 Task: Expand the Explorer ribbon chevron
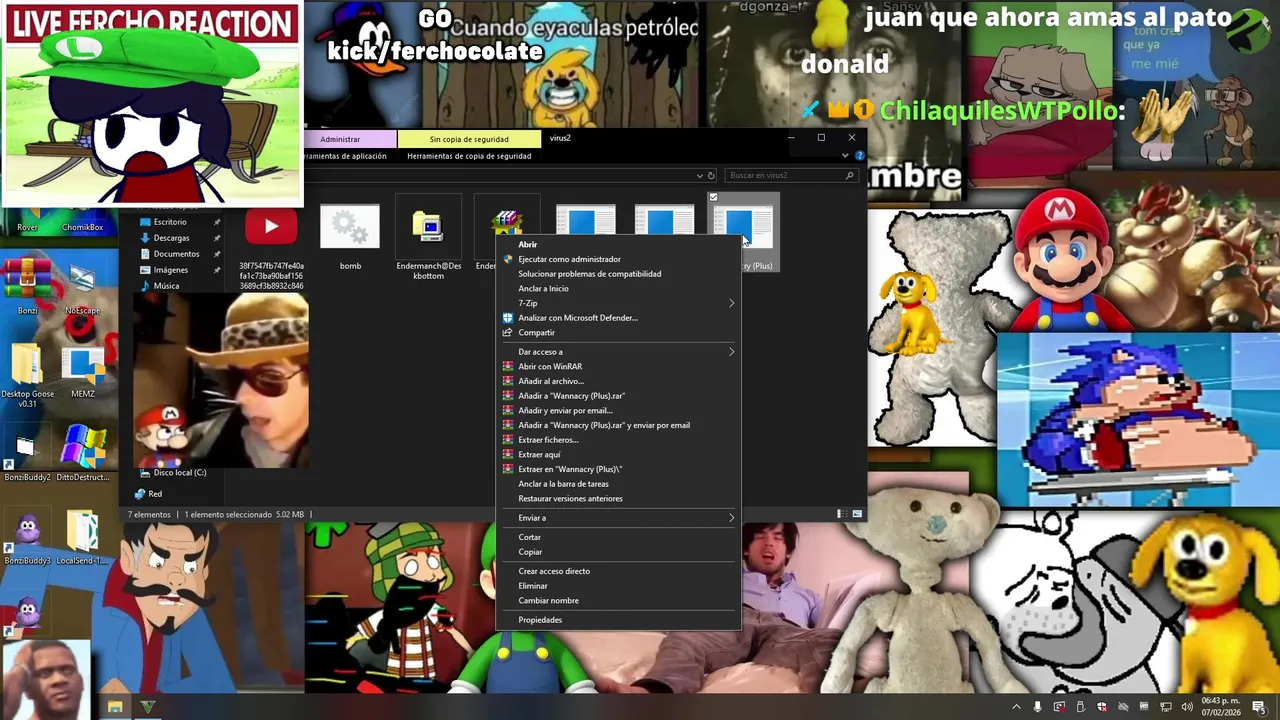845,156
